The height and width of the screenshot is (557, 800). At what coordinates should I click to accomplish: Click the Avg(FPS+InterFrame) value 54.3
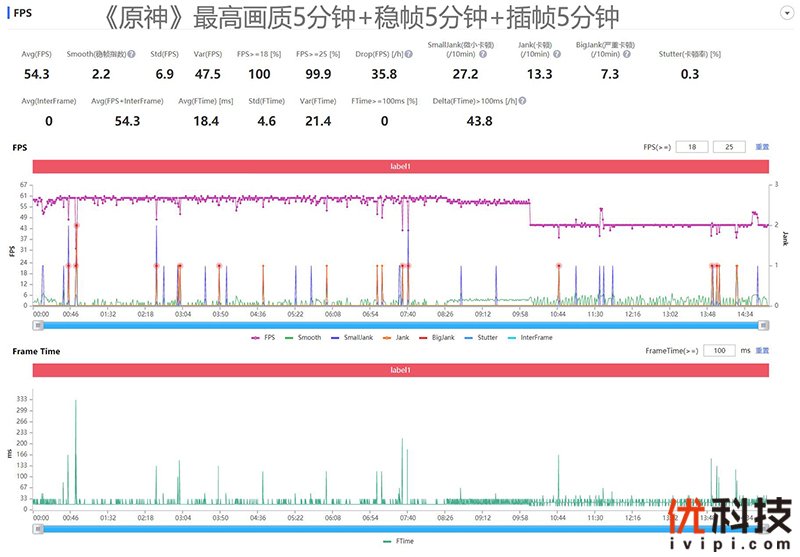click(x=127, y=121)
